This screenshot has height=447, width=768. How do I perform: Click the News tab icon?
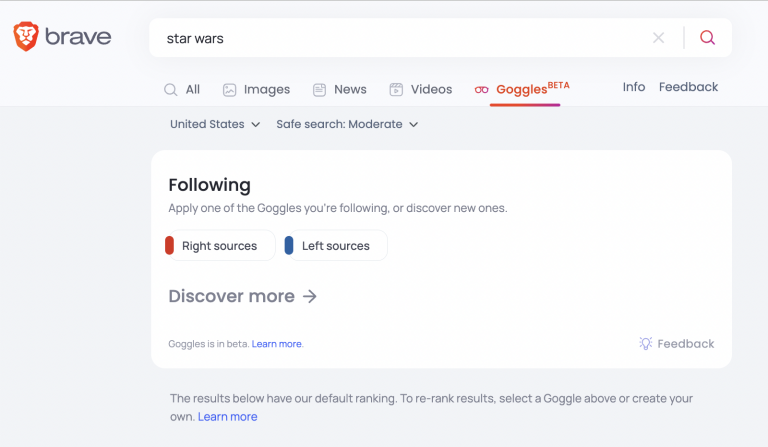pyautogui.click(x=320, y=89)
